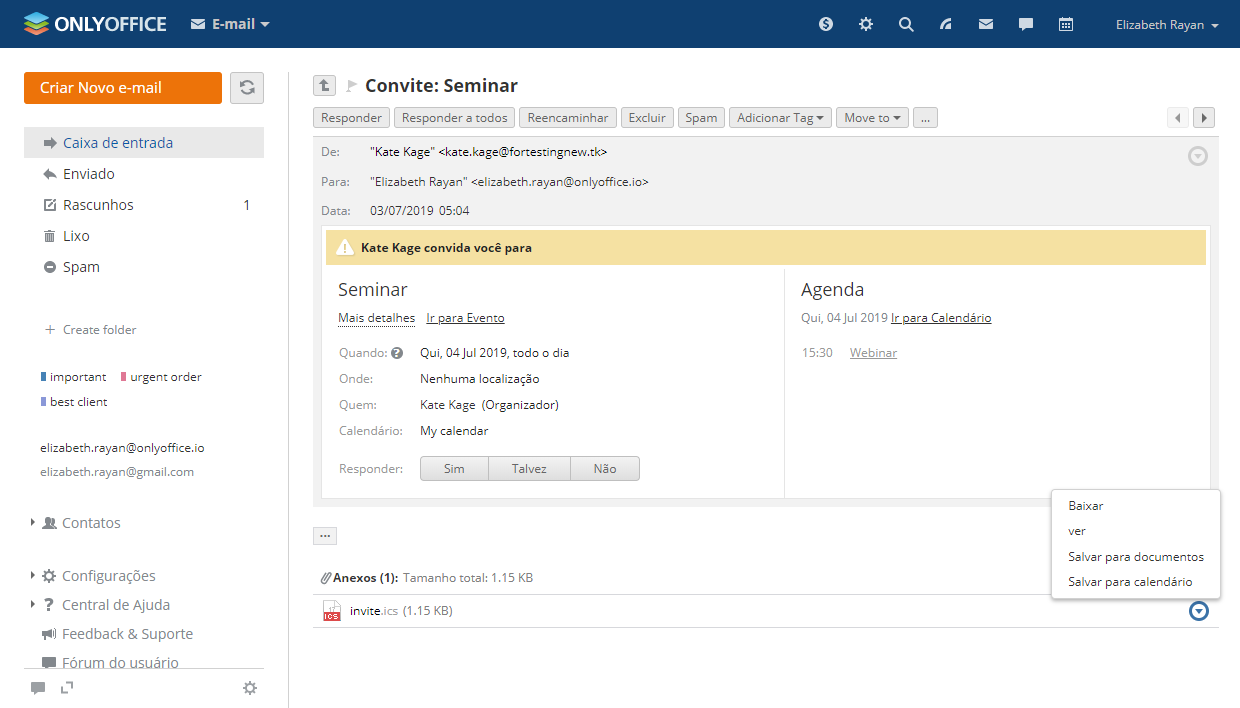Viewport: 1240px width, 708px height.
Task: Follow the Ir para Calendário link
Action: coord(941,318)
